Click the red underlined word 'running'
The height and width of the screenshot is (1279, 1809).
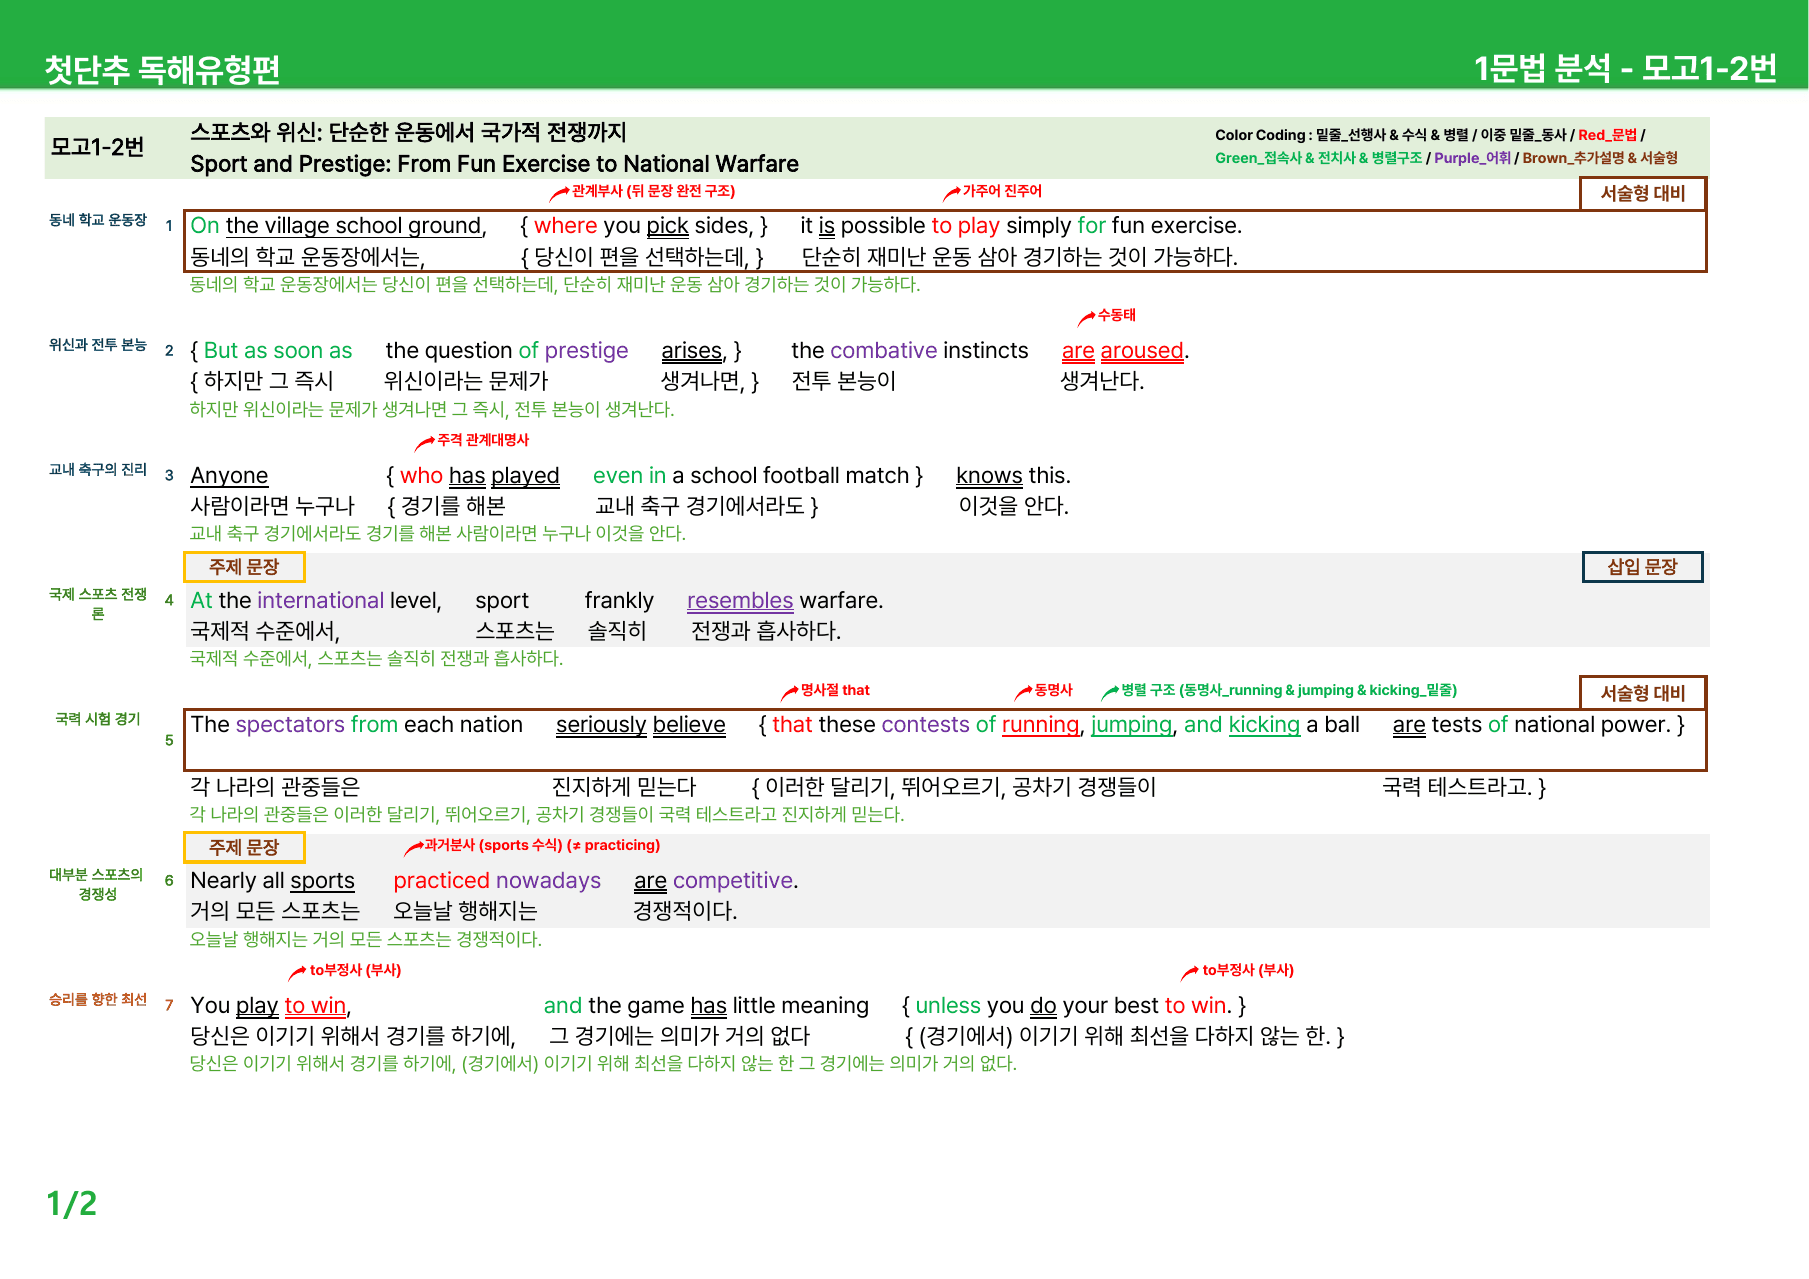point(1040,725)
